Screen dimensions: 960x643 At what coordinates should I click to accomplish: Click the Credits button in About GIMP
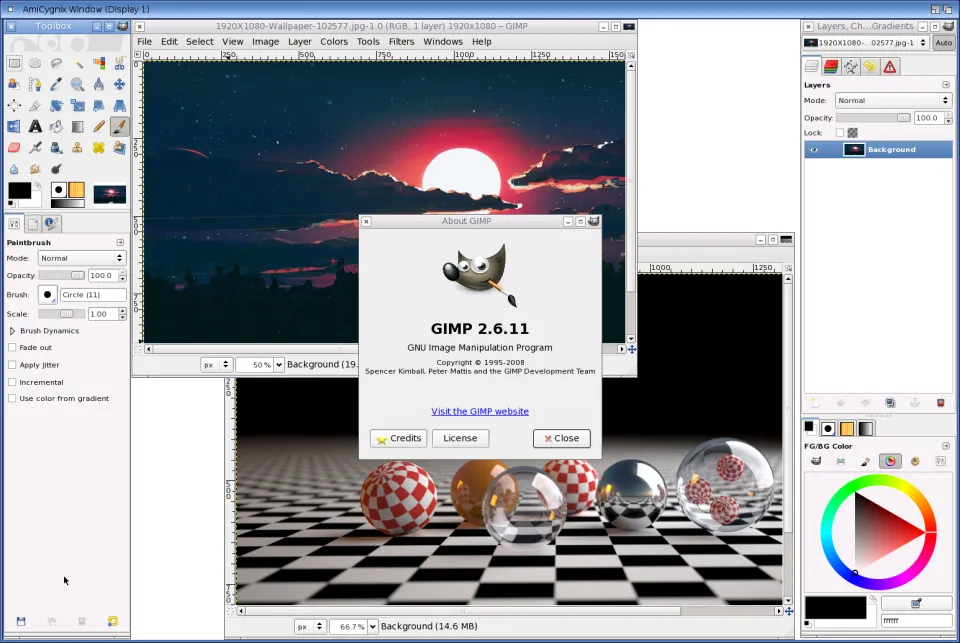398,438
